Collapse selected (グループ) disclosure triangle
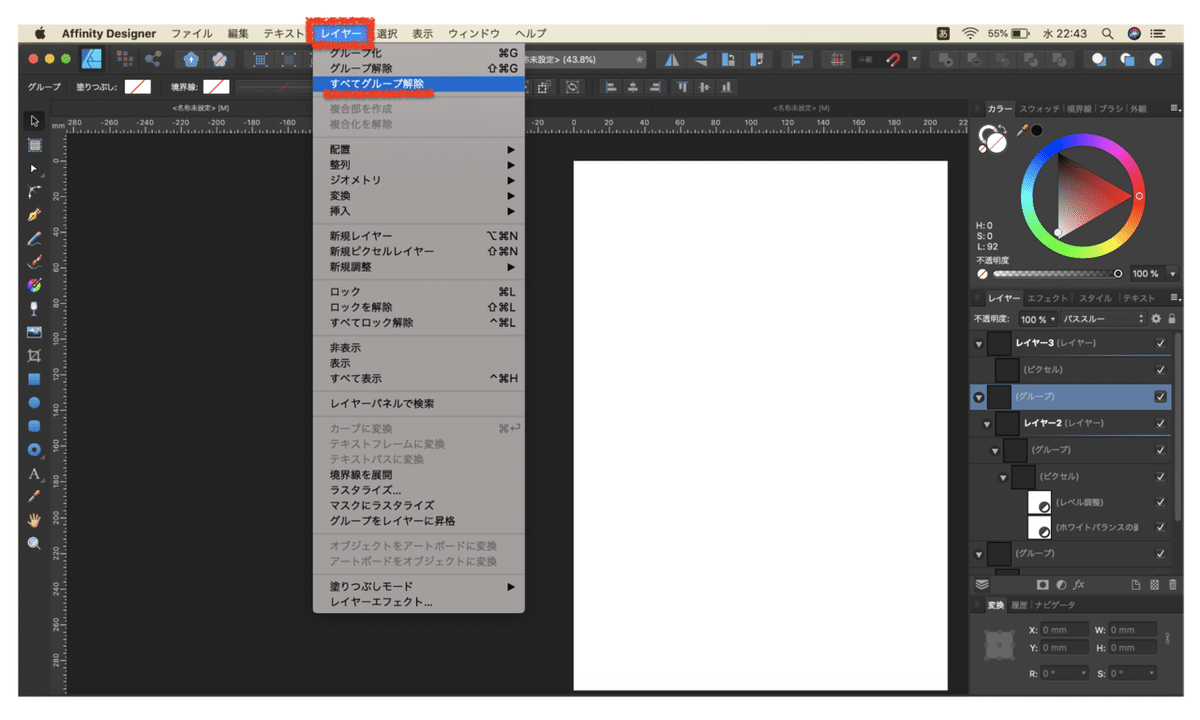Screen dimensions: 1200x720 point(980,397)
